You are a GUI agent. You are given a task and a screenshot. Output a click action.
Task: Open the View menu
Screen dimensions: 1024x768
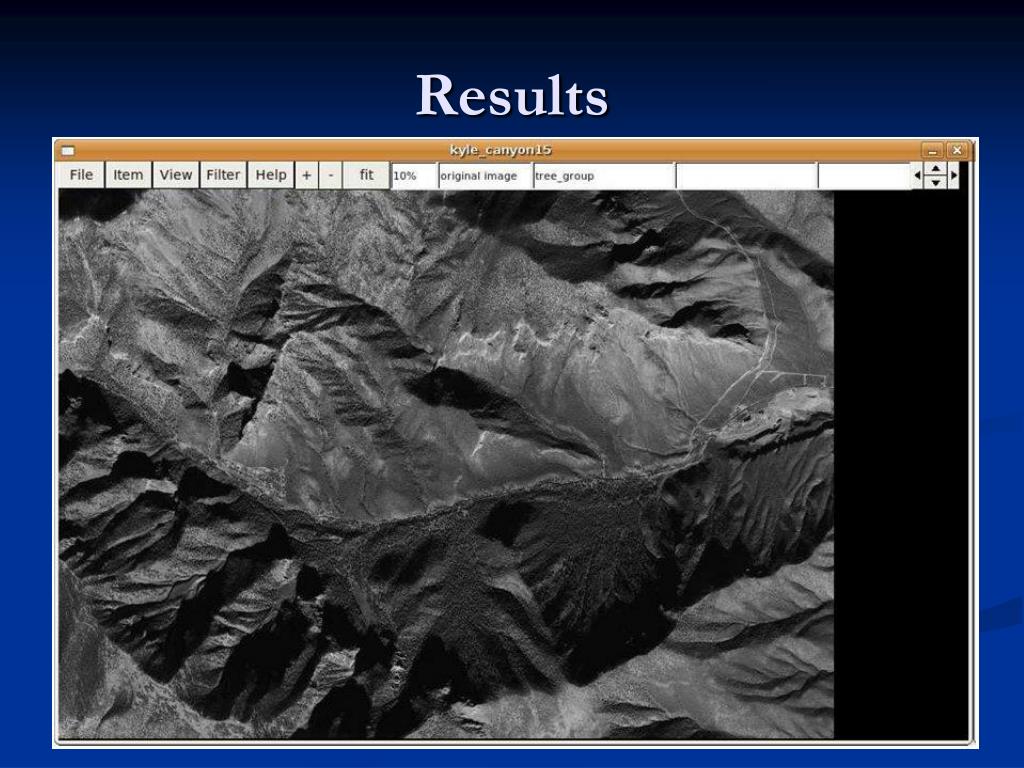(176, 175)
